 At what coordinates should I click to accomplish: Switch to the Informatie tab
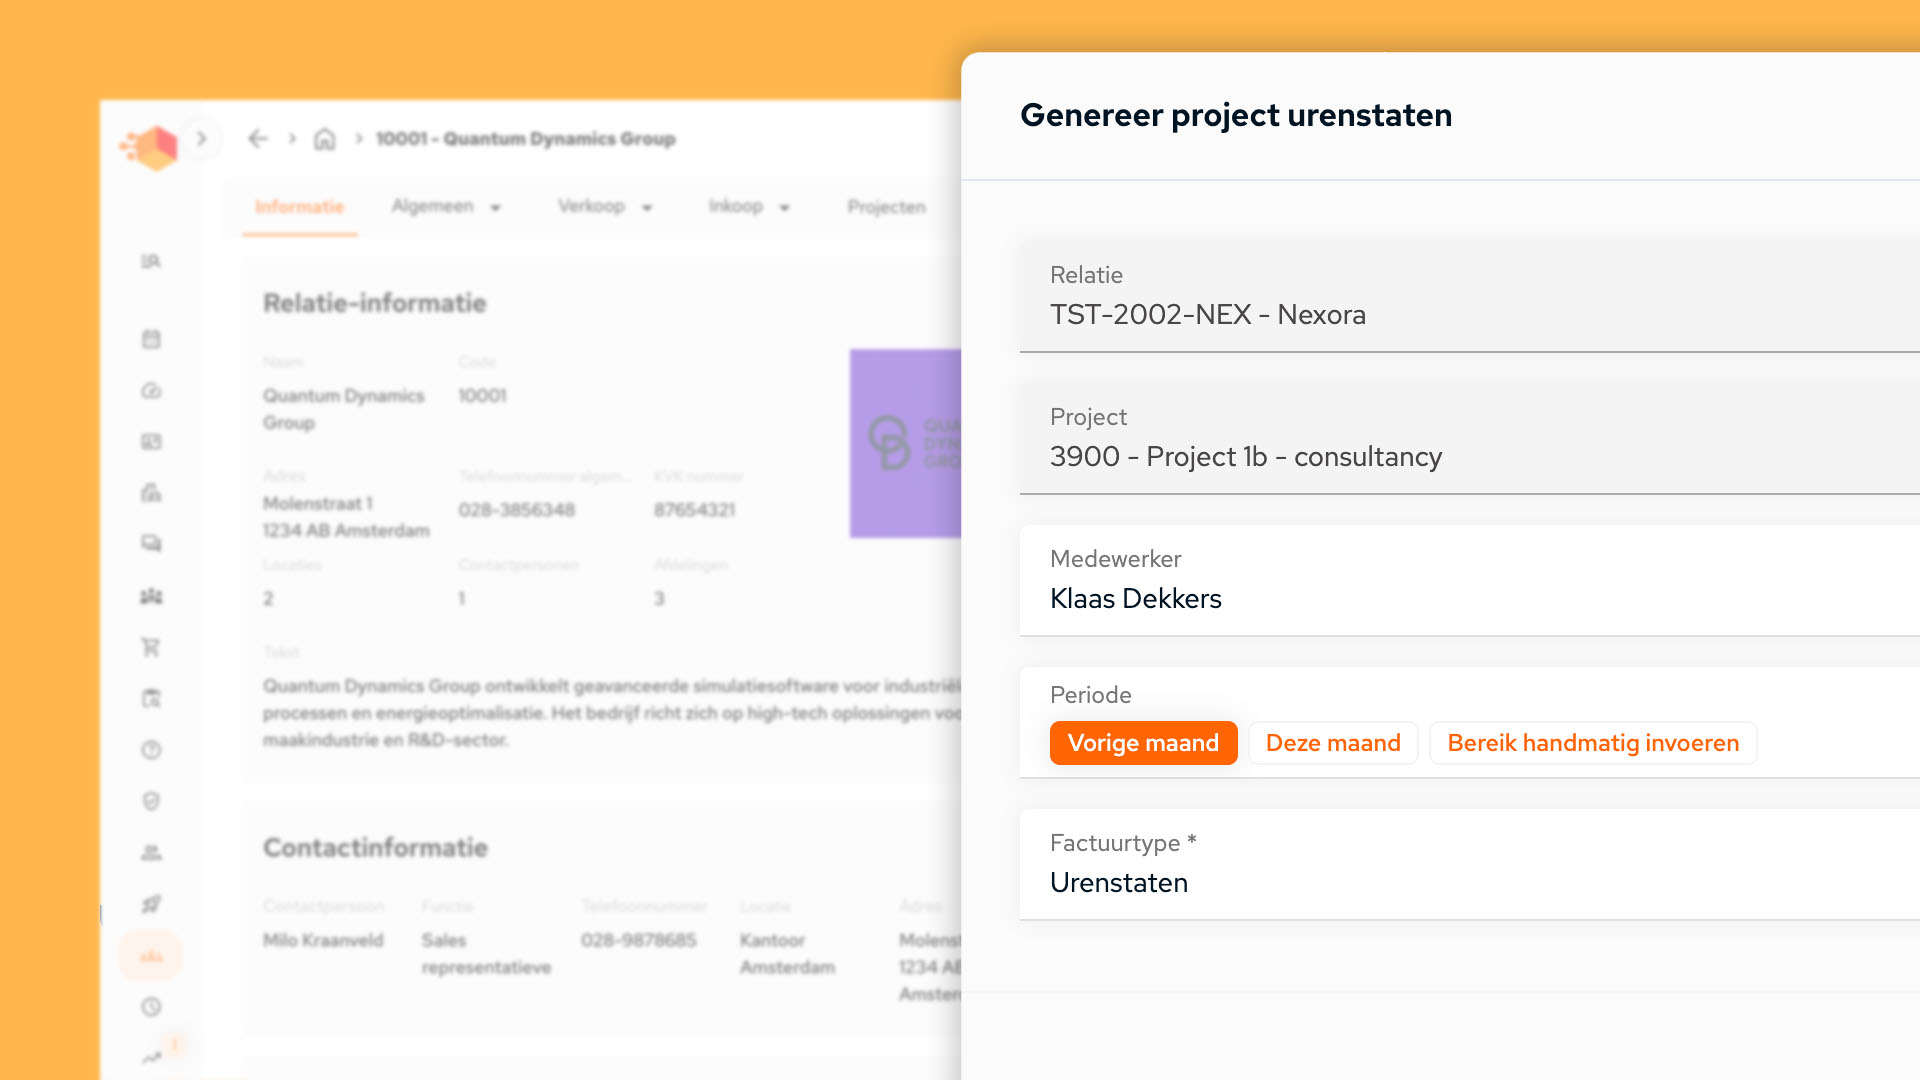[299, 207]
